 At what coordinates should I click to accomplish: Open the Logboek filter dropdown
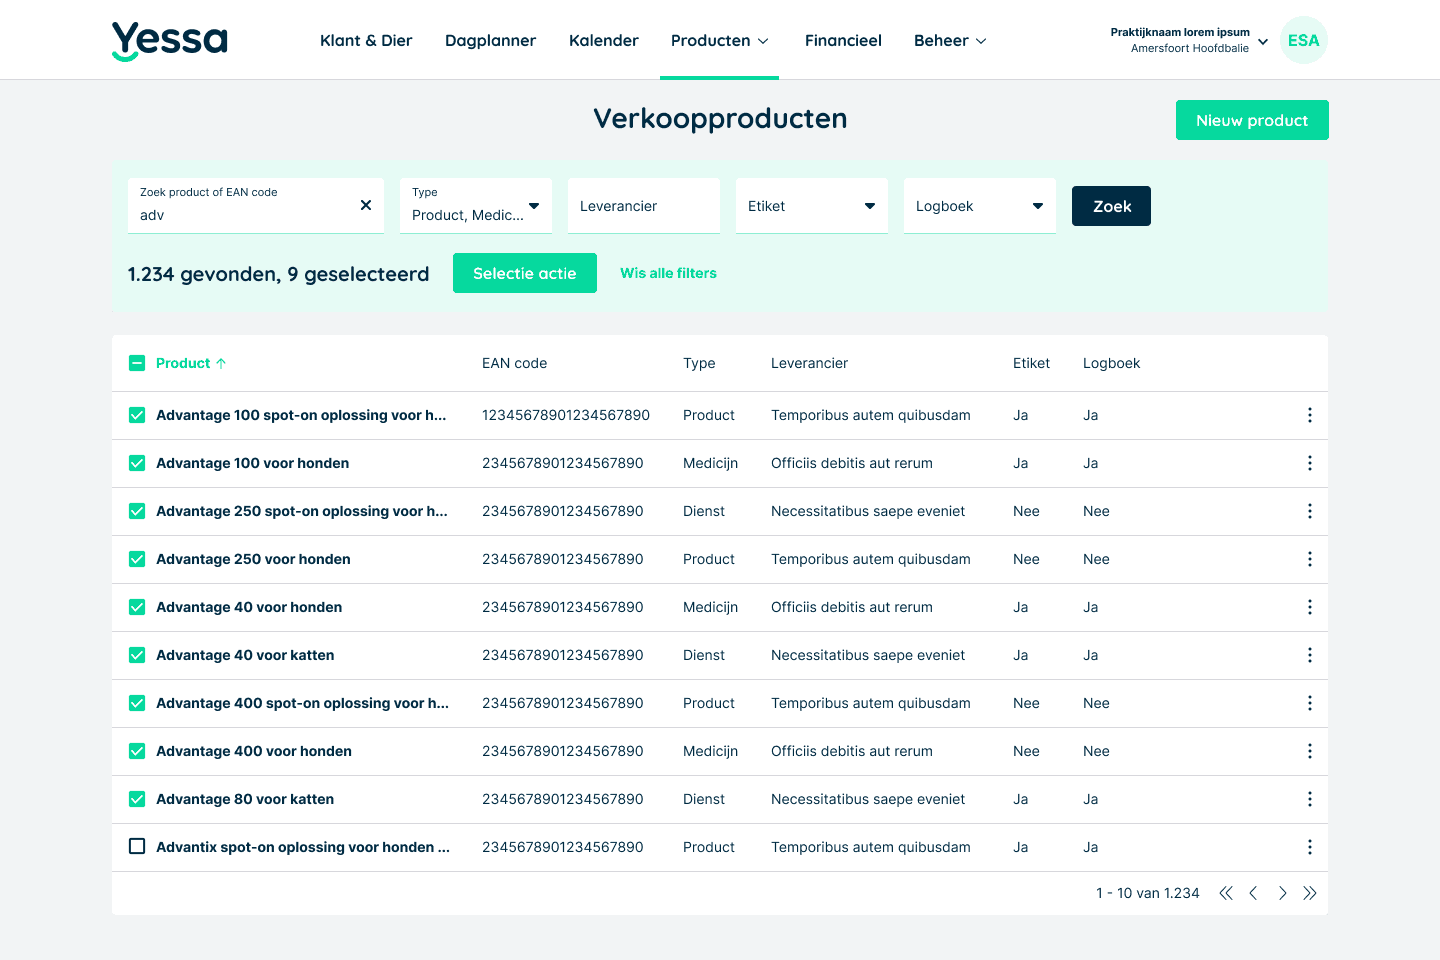click(980, 206)
